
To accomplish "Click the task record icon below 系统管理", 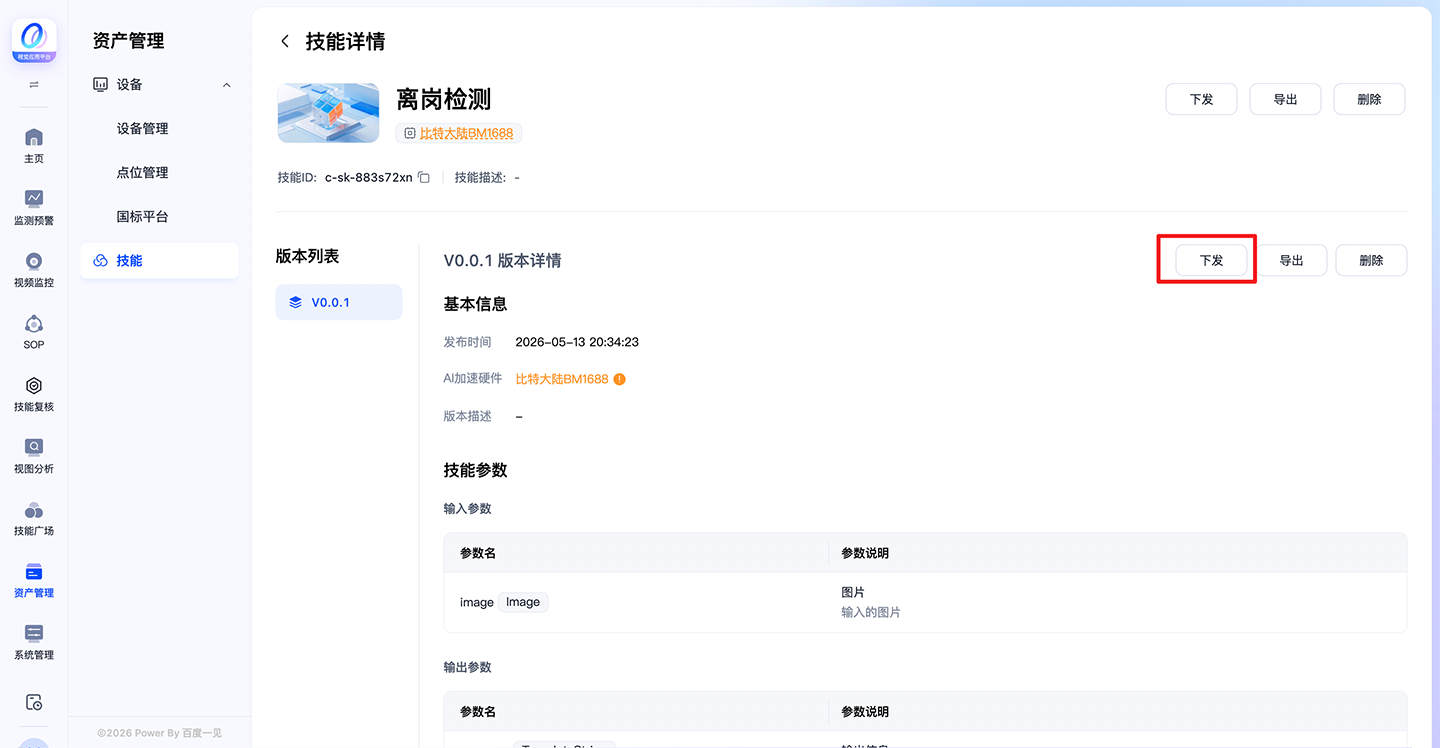I will click(x=34, y=702).
